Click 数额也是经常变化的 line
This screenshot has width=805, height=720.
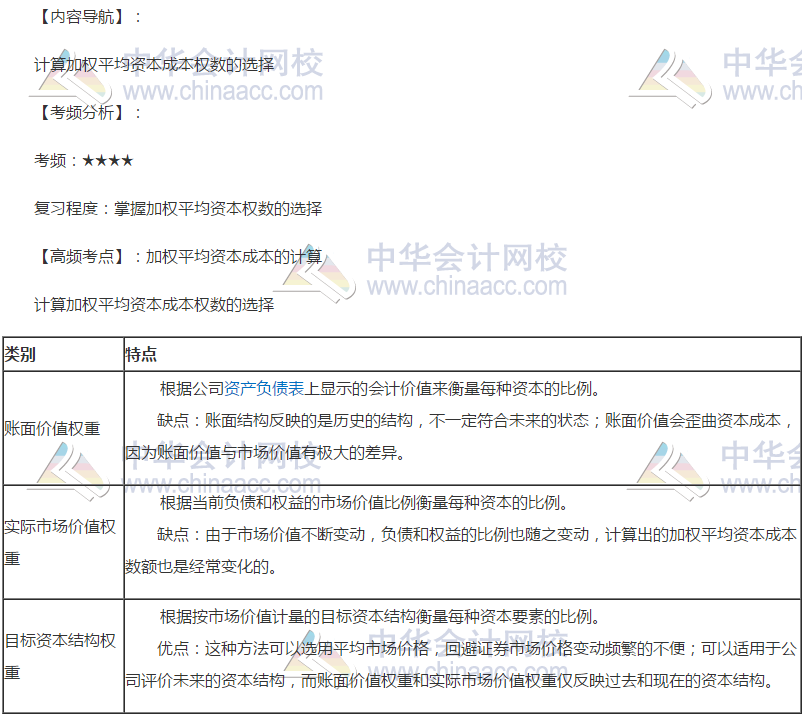click(201, 567)
